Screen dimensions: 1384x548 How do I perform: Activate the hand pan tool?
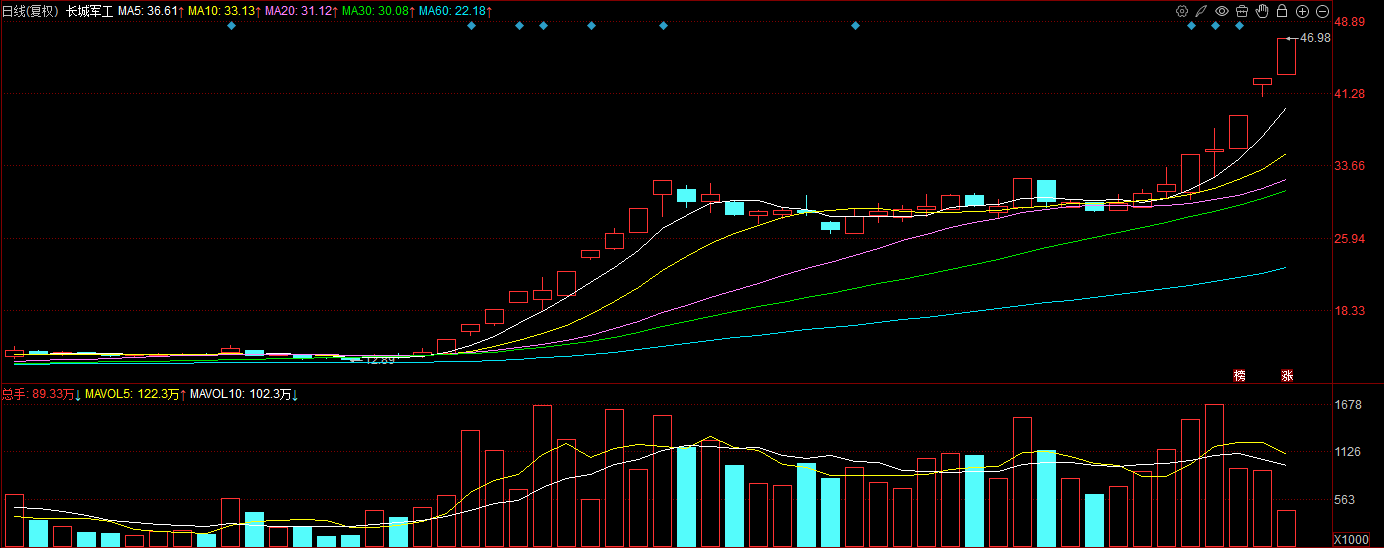[x=1262, y=11]
